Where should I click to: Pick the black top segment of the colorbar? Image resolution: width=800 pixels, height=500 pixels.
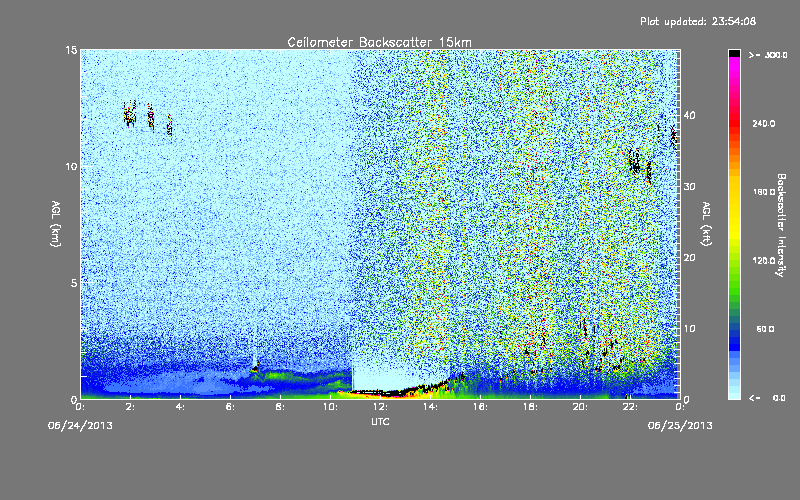pos(734,53)
